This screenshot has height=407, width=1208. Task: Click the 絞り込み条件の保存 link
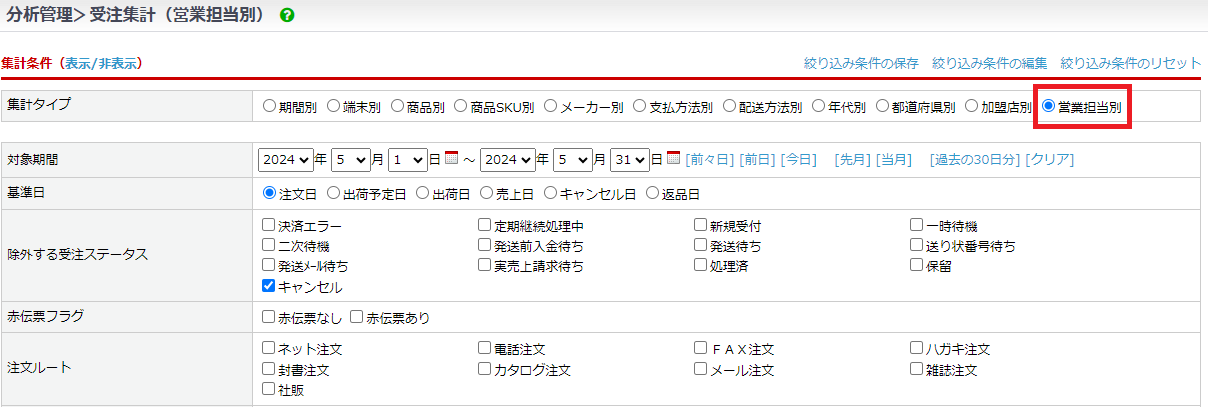(x=861, y=63)
